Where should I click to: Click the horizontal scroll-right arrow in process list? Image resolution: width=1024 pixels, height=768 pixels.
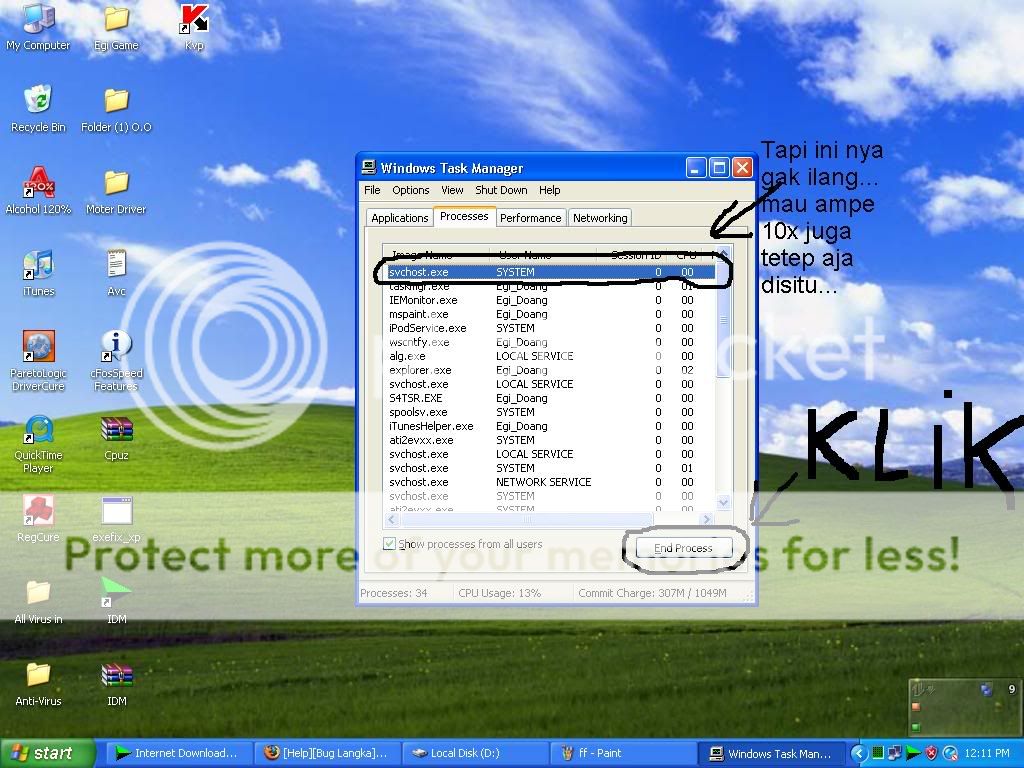[x=707, y=519]
